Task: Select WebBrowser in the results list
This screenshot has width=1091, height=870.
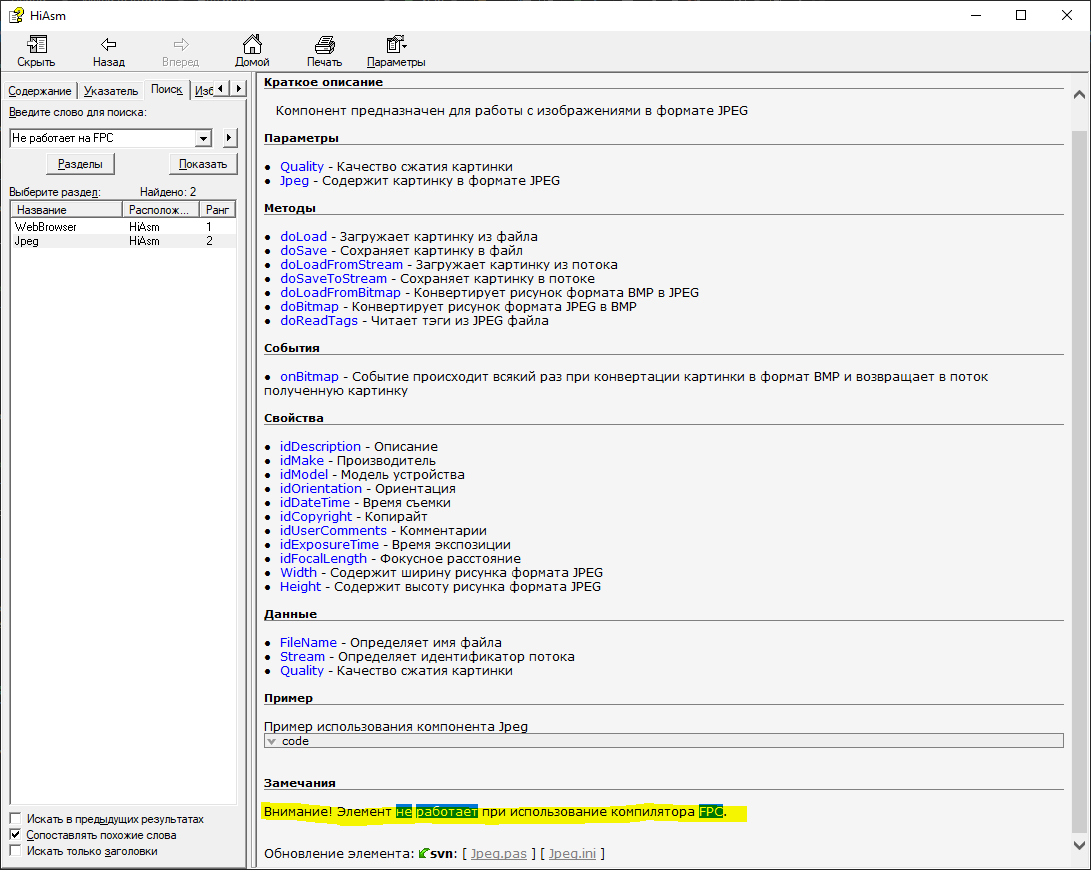Action: [45, 227]
